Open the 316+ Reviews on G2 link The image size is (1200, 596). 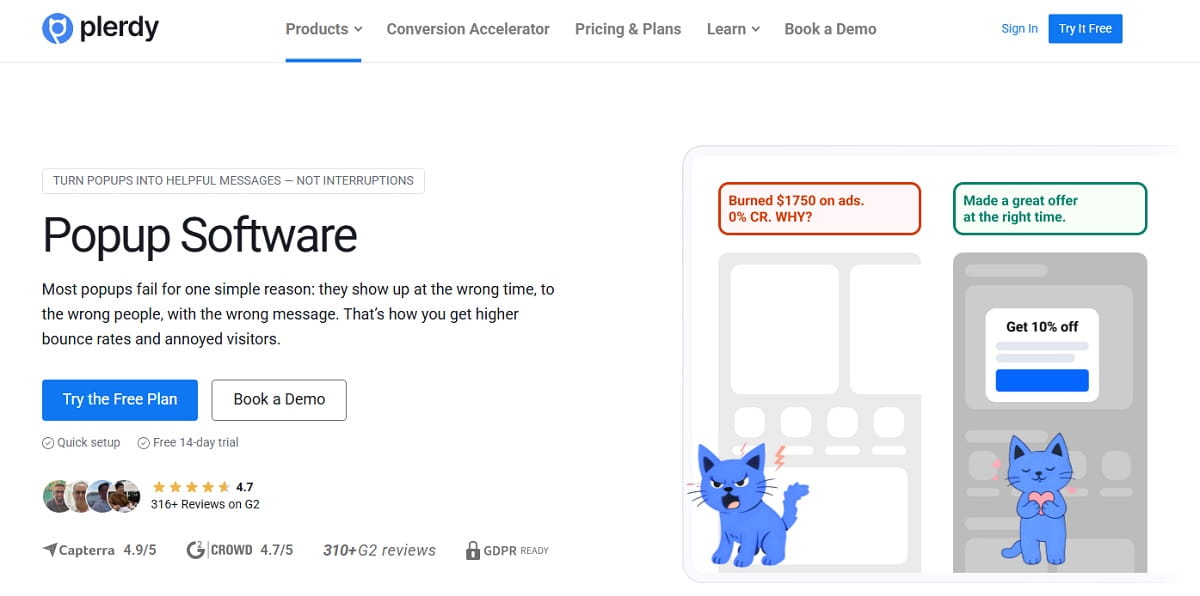[207, 503]
